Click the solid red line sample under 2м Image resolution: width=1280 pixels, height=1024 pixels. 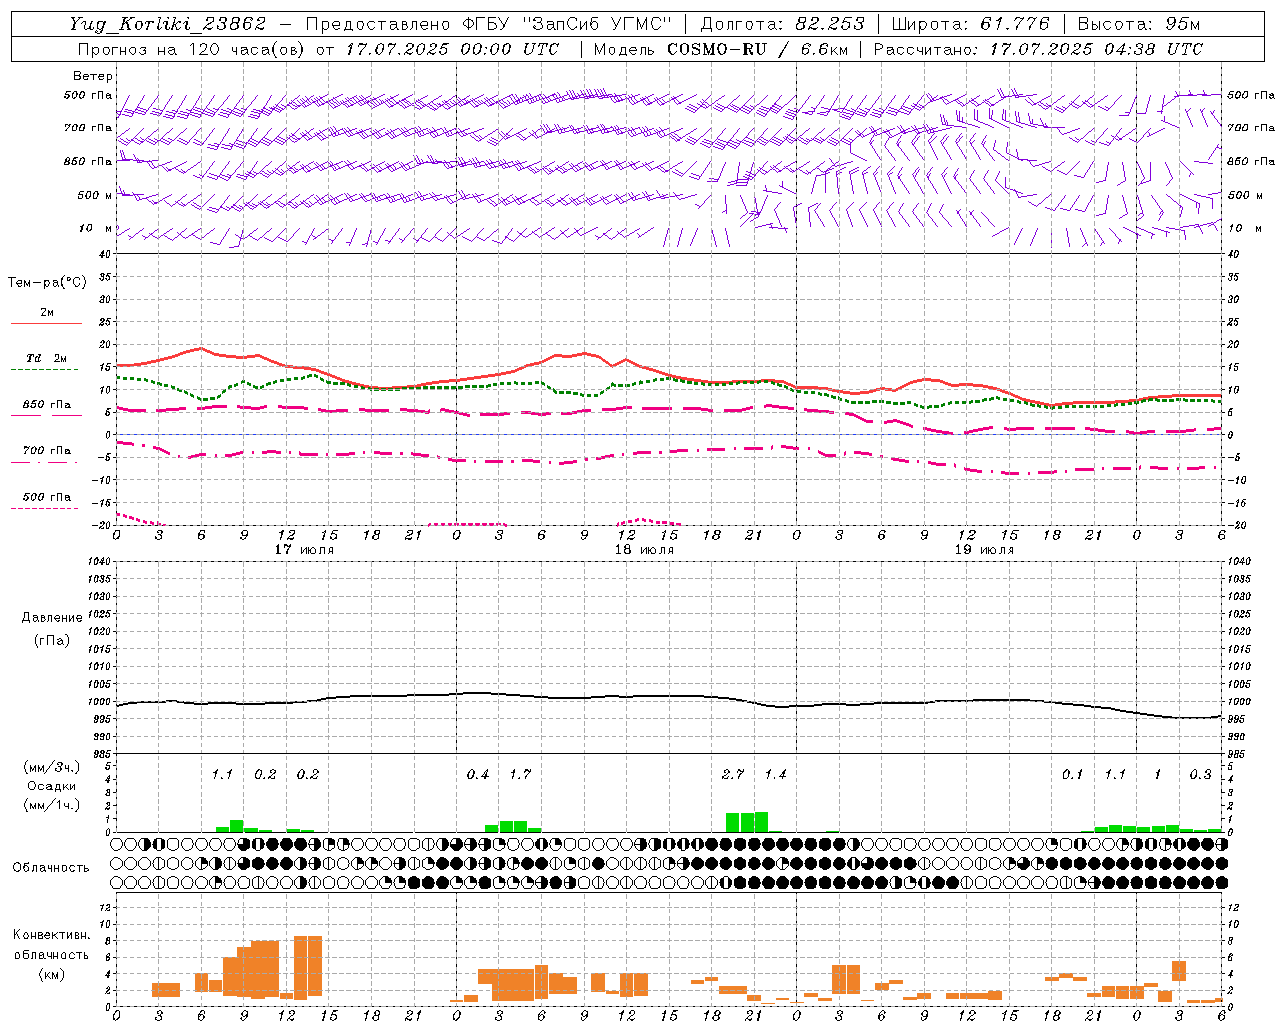coord(46,324)
